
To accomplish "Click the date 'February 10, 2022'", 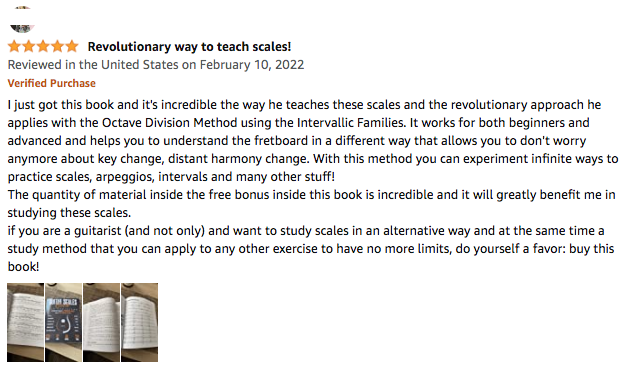I will click(252, 65).
